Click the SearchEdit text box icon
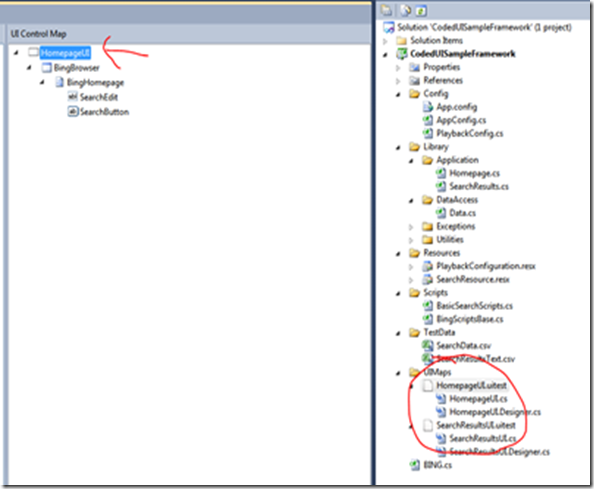Image resolution: width=594 pixels, height=489 pixels. tap(72, 97)
